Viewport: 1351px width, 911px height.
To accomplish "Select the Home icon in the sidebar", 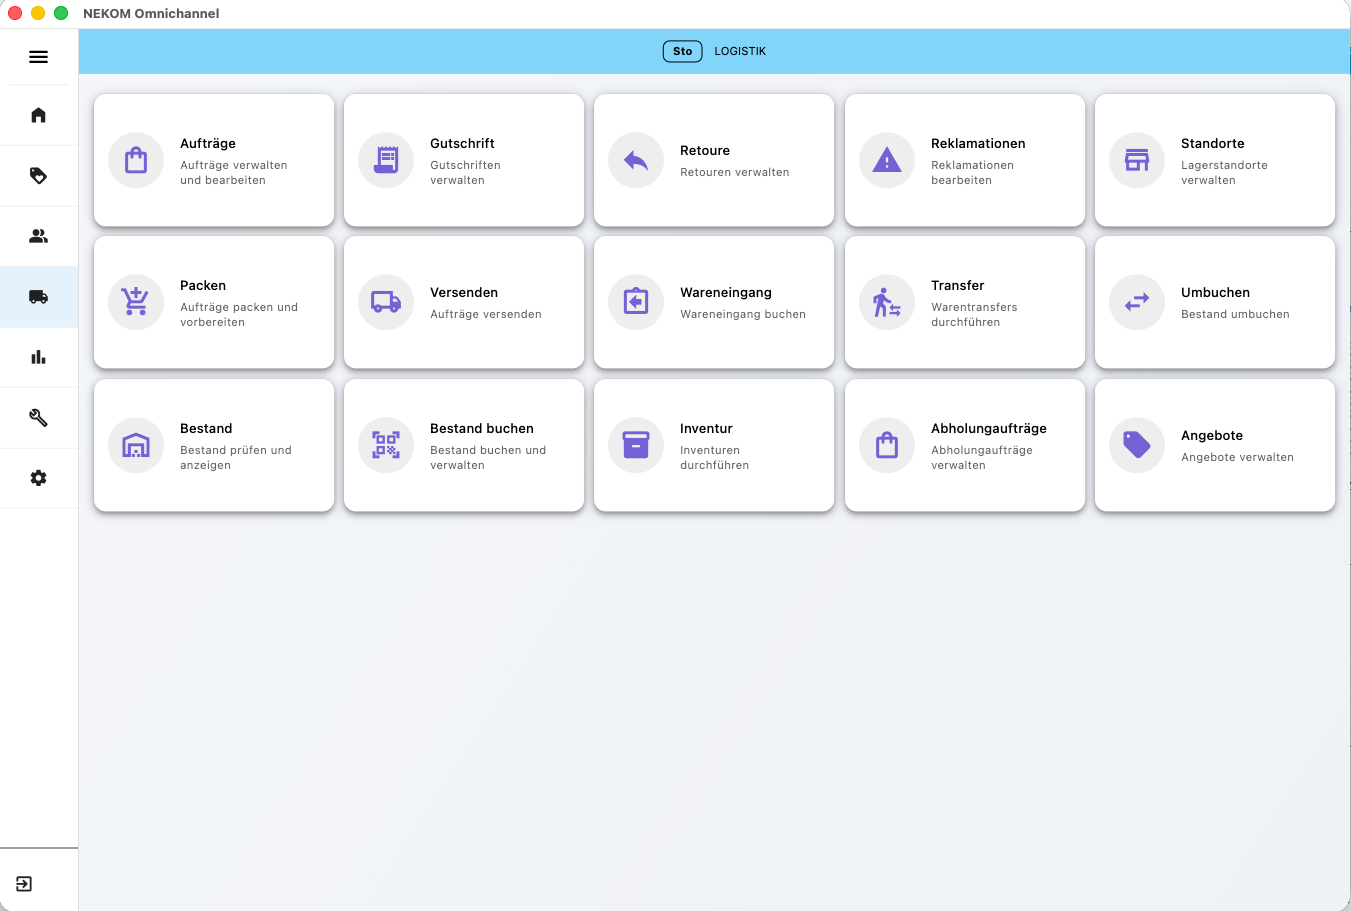I will [x=38, y=115].
